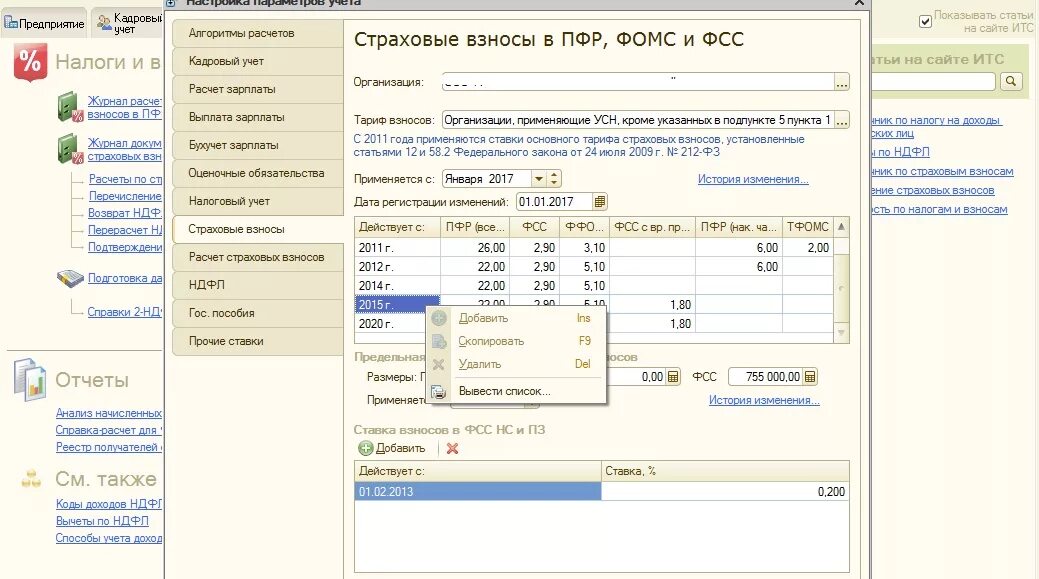Open По страховым взносам link on ИТС panel
This screenshot has height=579, width=1039.
click(x=943, y=171)
